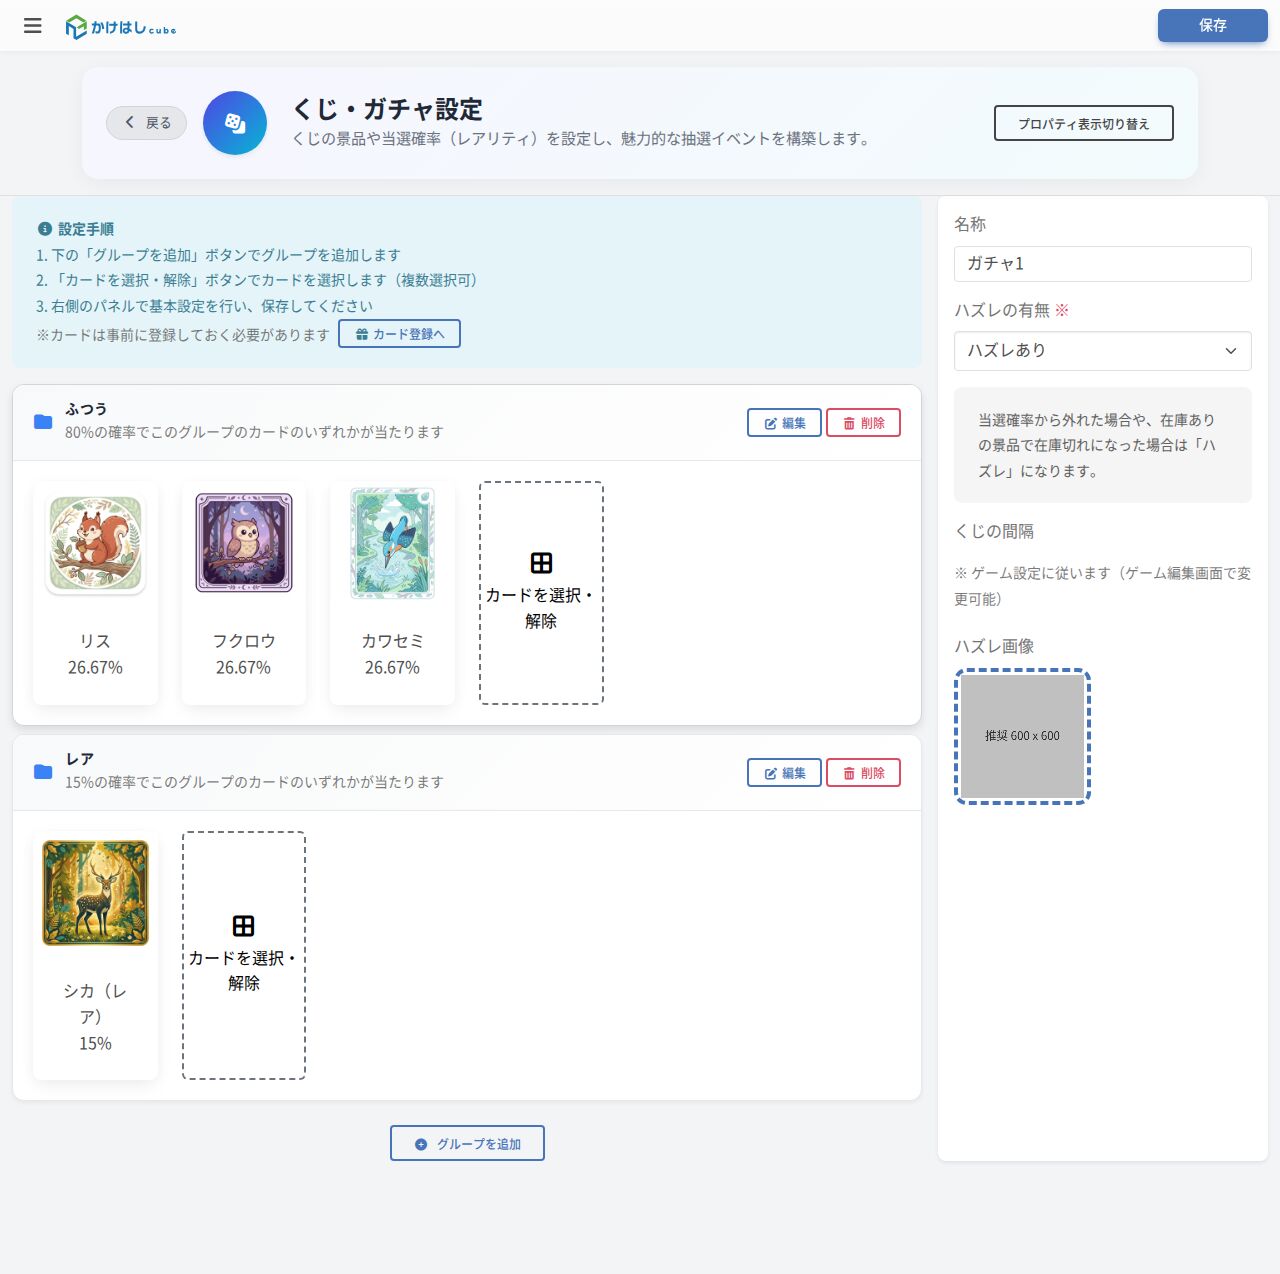This screenshot has width=1280, height=1274.
Task: Click the info icon next to 設定手順
Action: coord(44,229)
